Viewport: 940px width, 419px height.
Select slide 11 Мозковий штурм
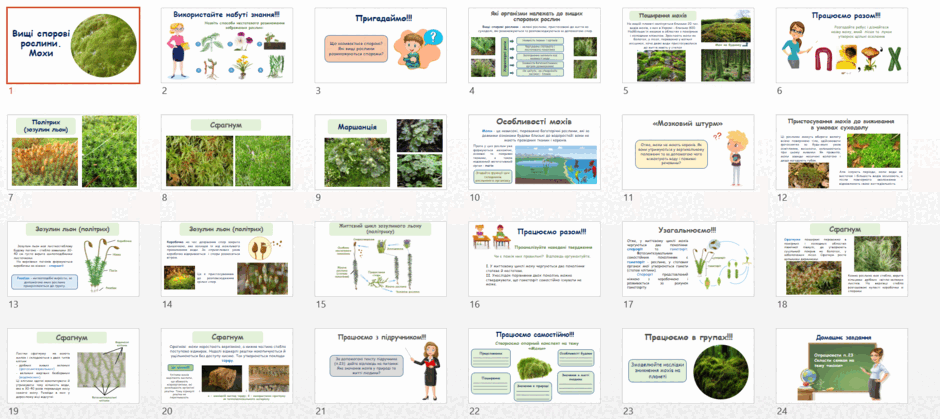point(688,152)
